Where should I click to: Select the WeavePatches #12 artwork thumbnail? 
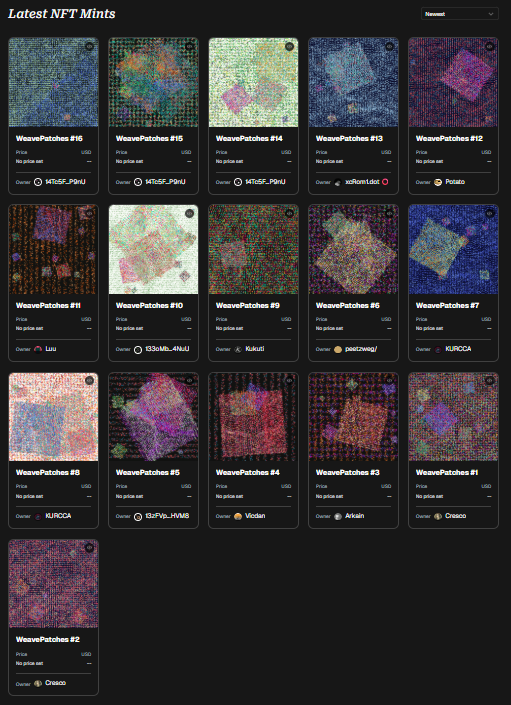453,82
